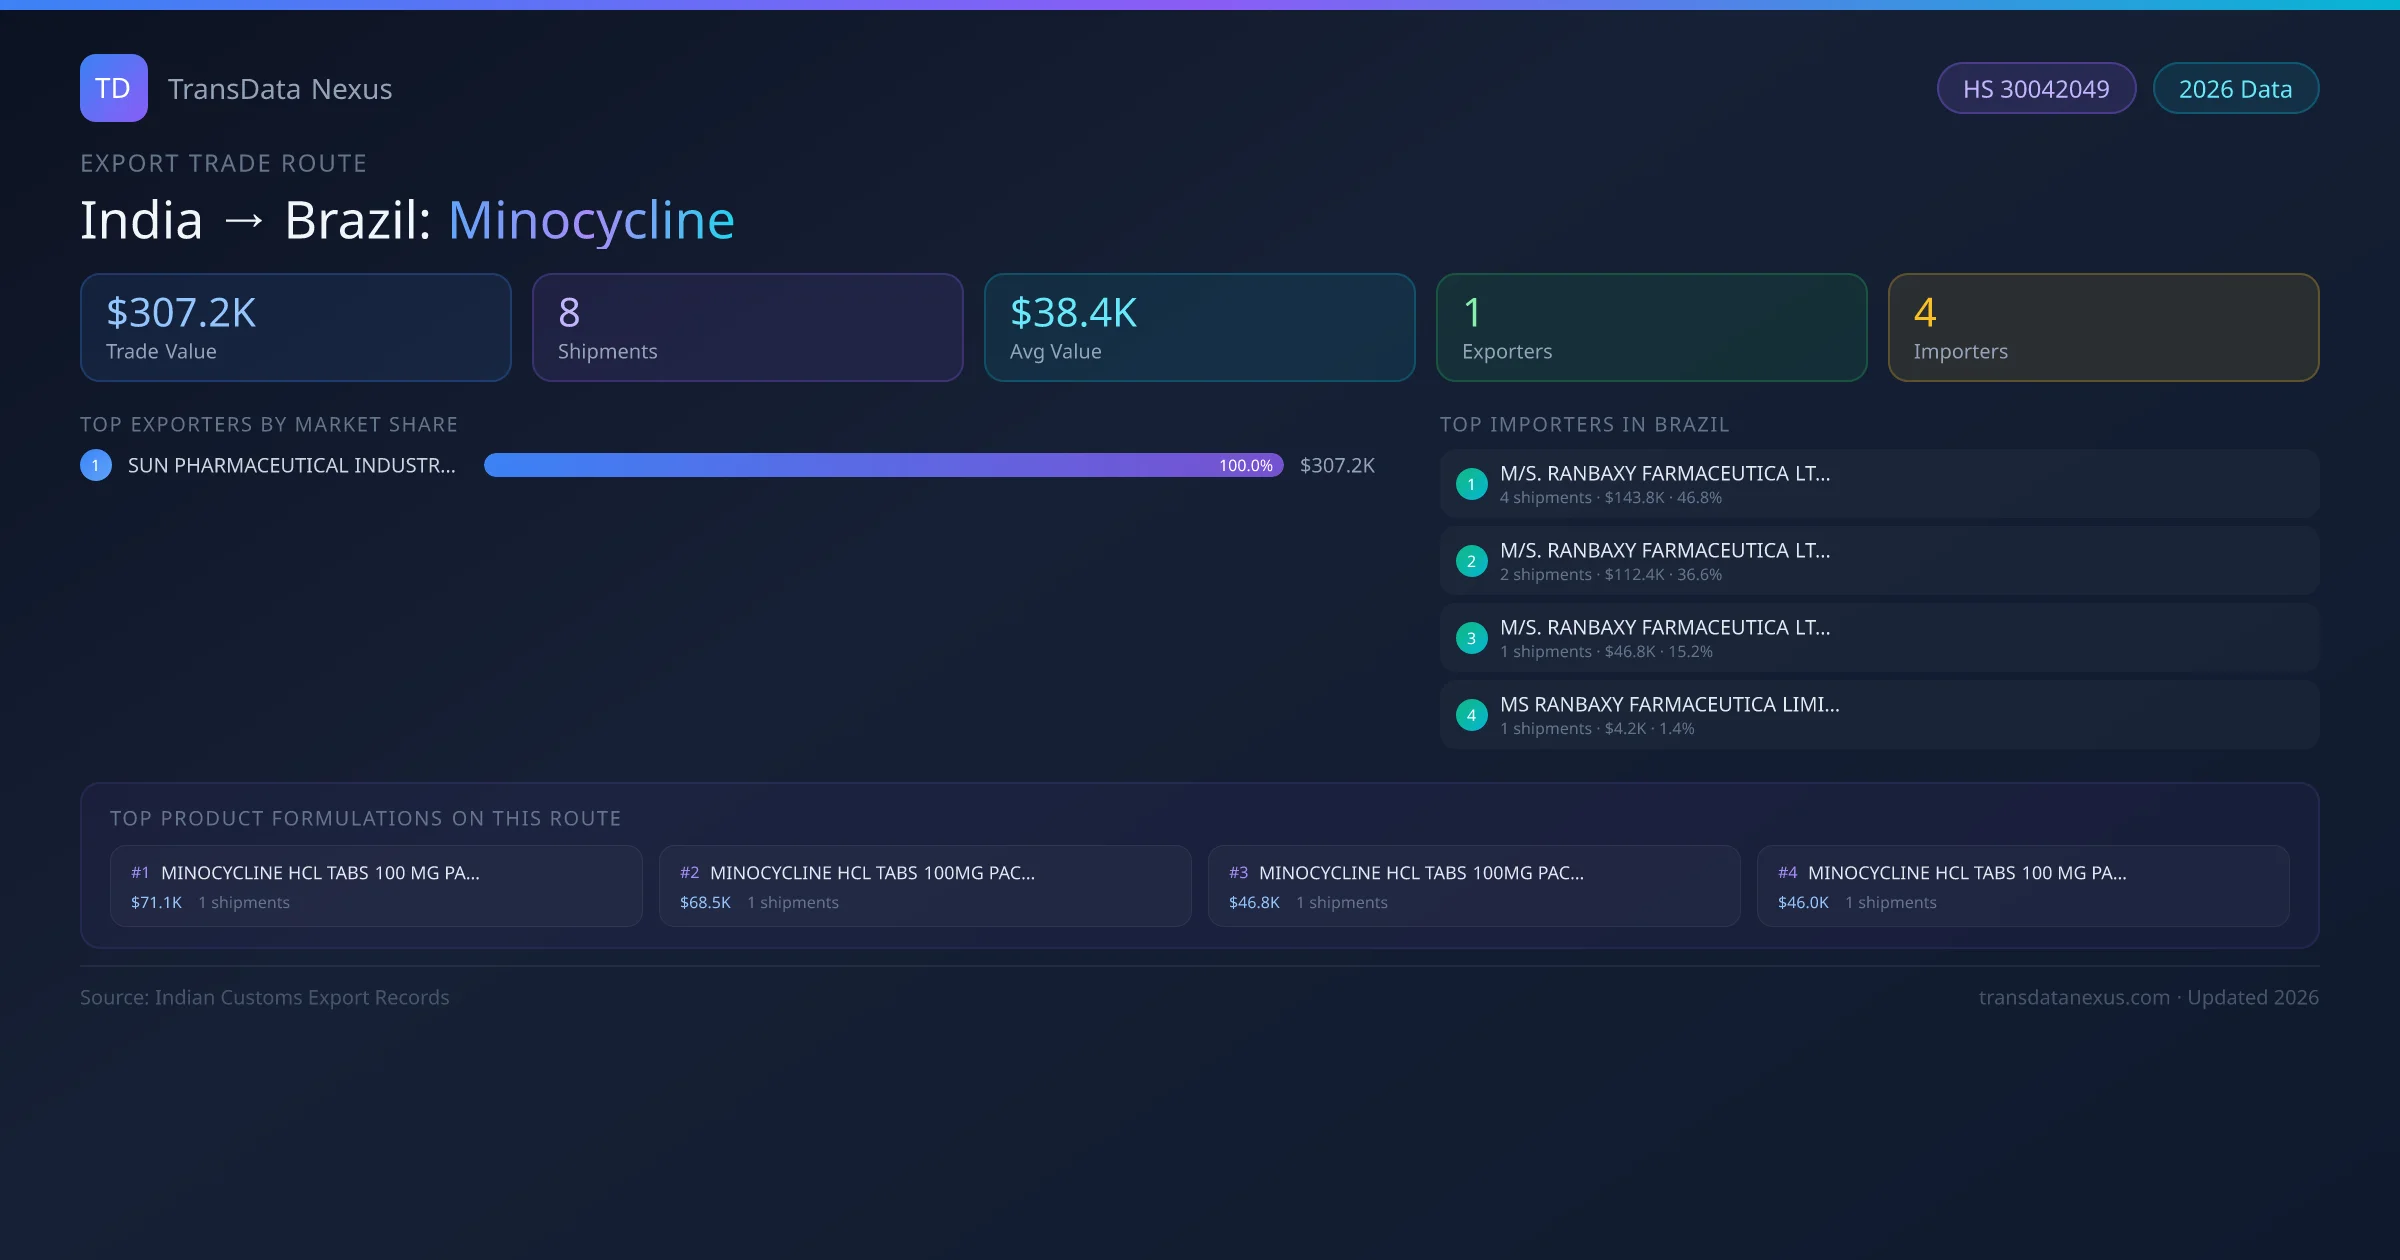Click the HS 30042049 badge

[x=2035, y=89]
